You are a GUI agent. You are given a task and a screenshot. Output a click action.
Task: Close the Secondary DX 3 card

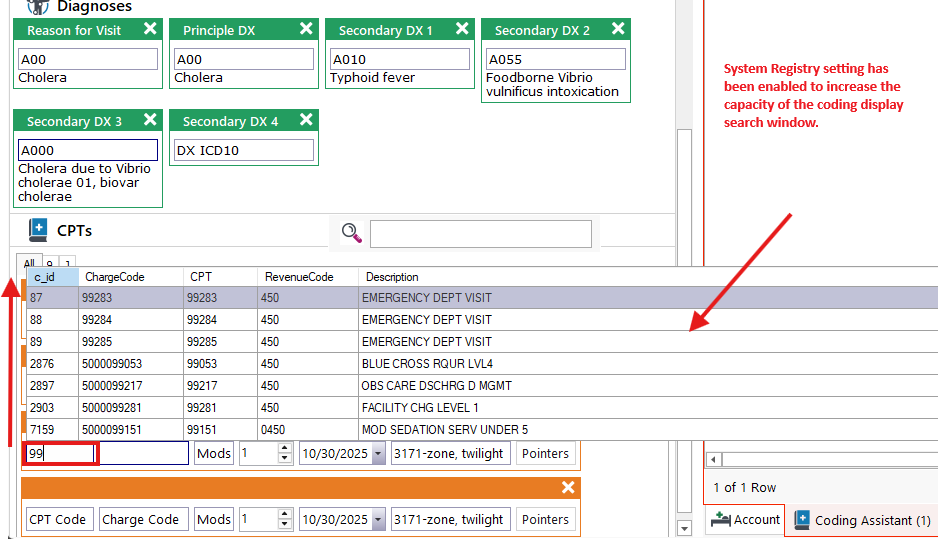150,120
